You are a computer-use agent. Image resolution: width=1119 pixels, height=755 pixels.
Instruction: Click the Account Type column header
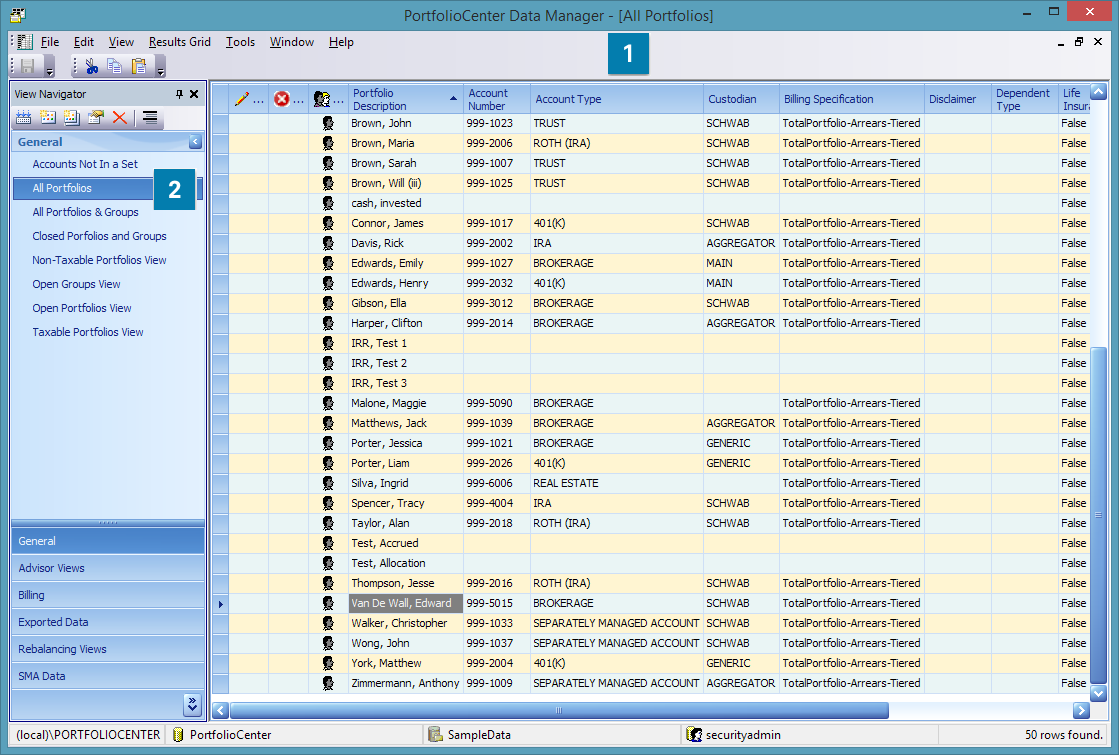coord(617,99)
